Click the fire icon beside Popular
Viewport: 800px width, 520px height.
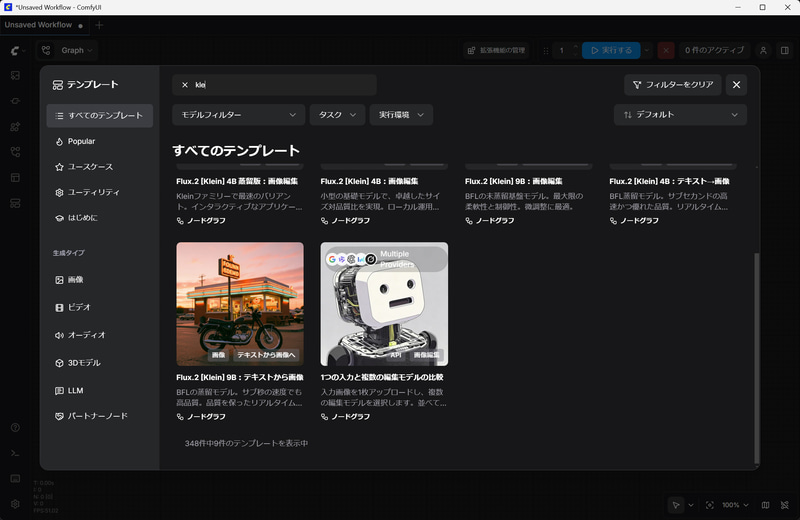59,141
